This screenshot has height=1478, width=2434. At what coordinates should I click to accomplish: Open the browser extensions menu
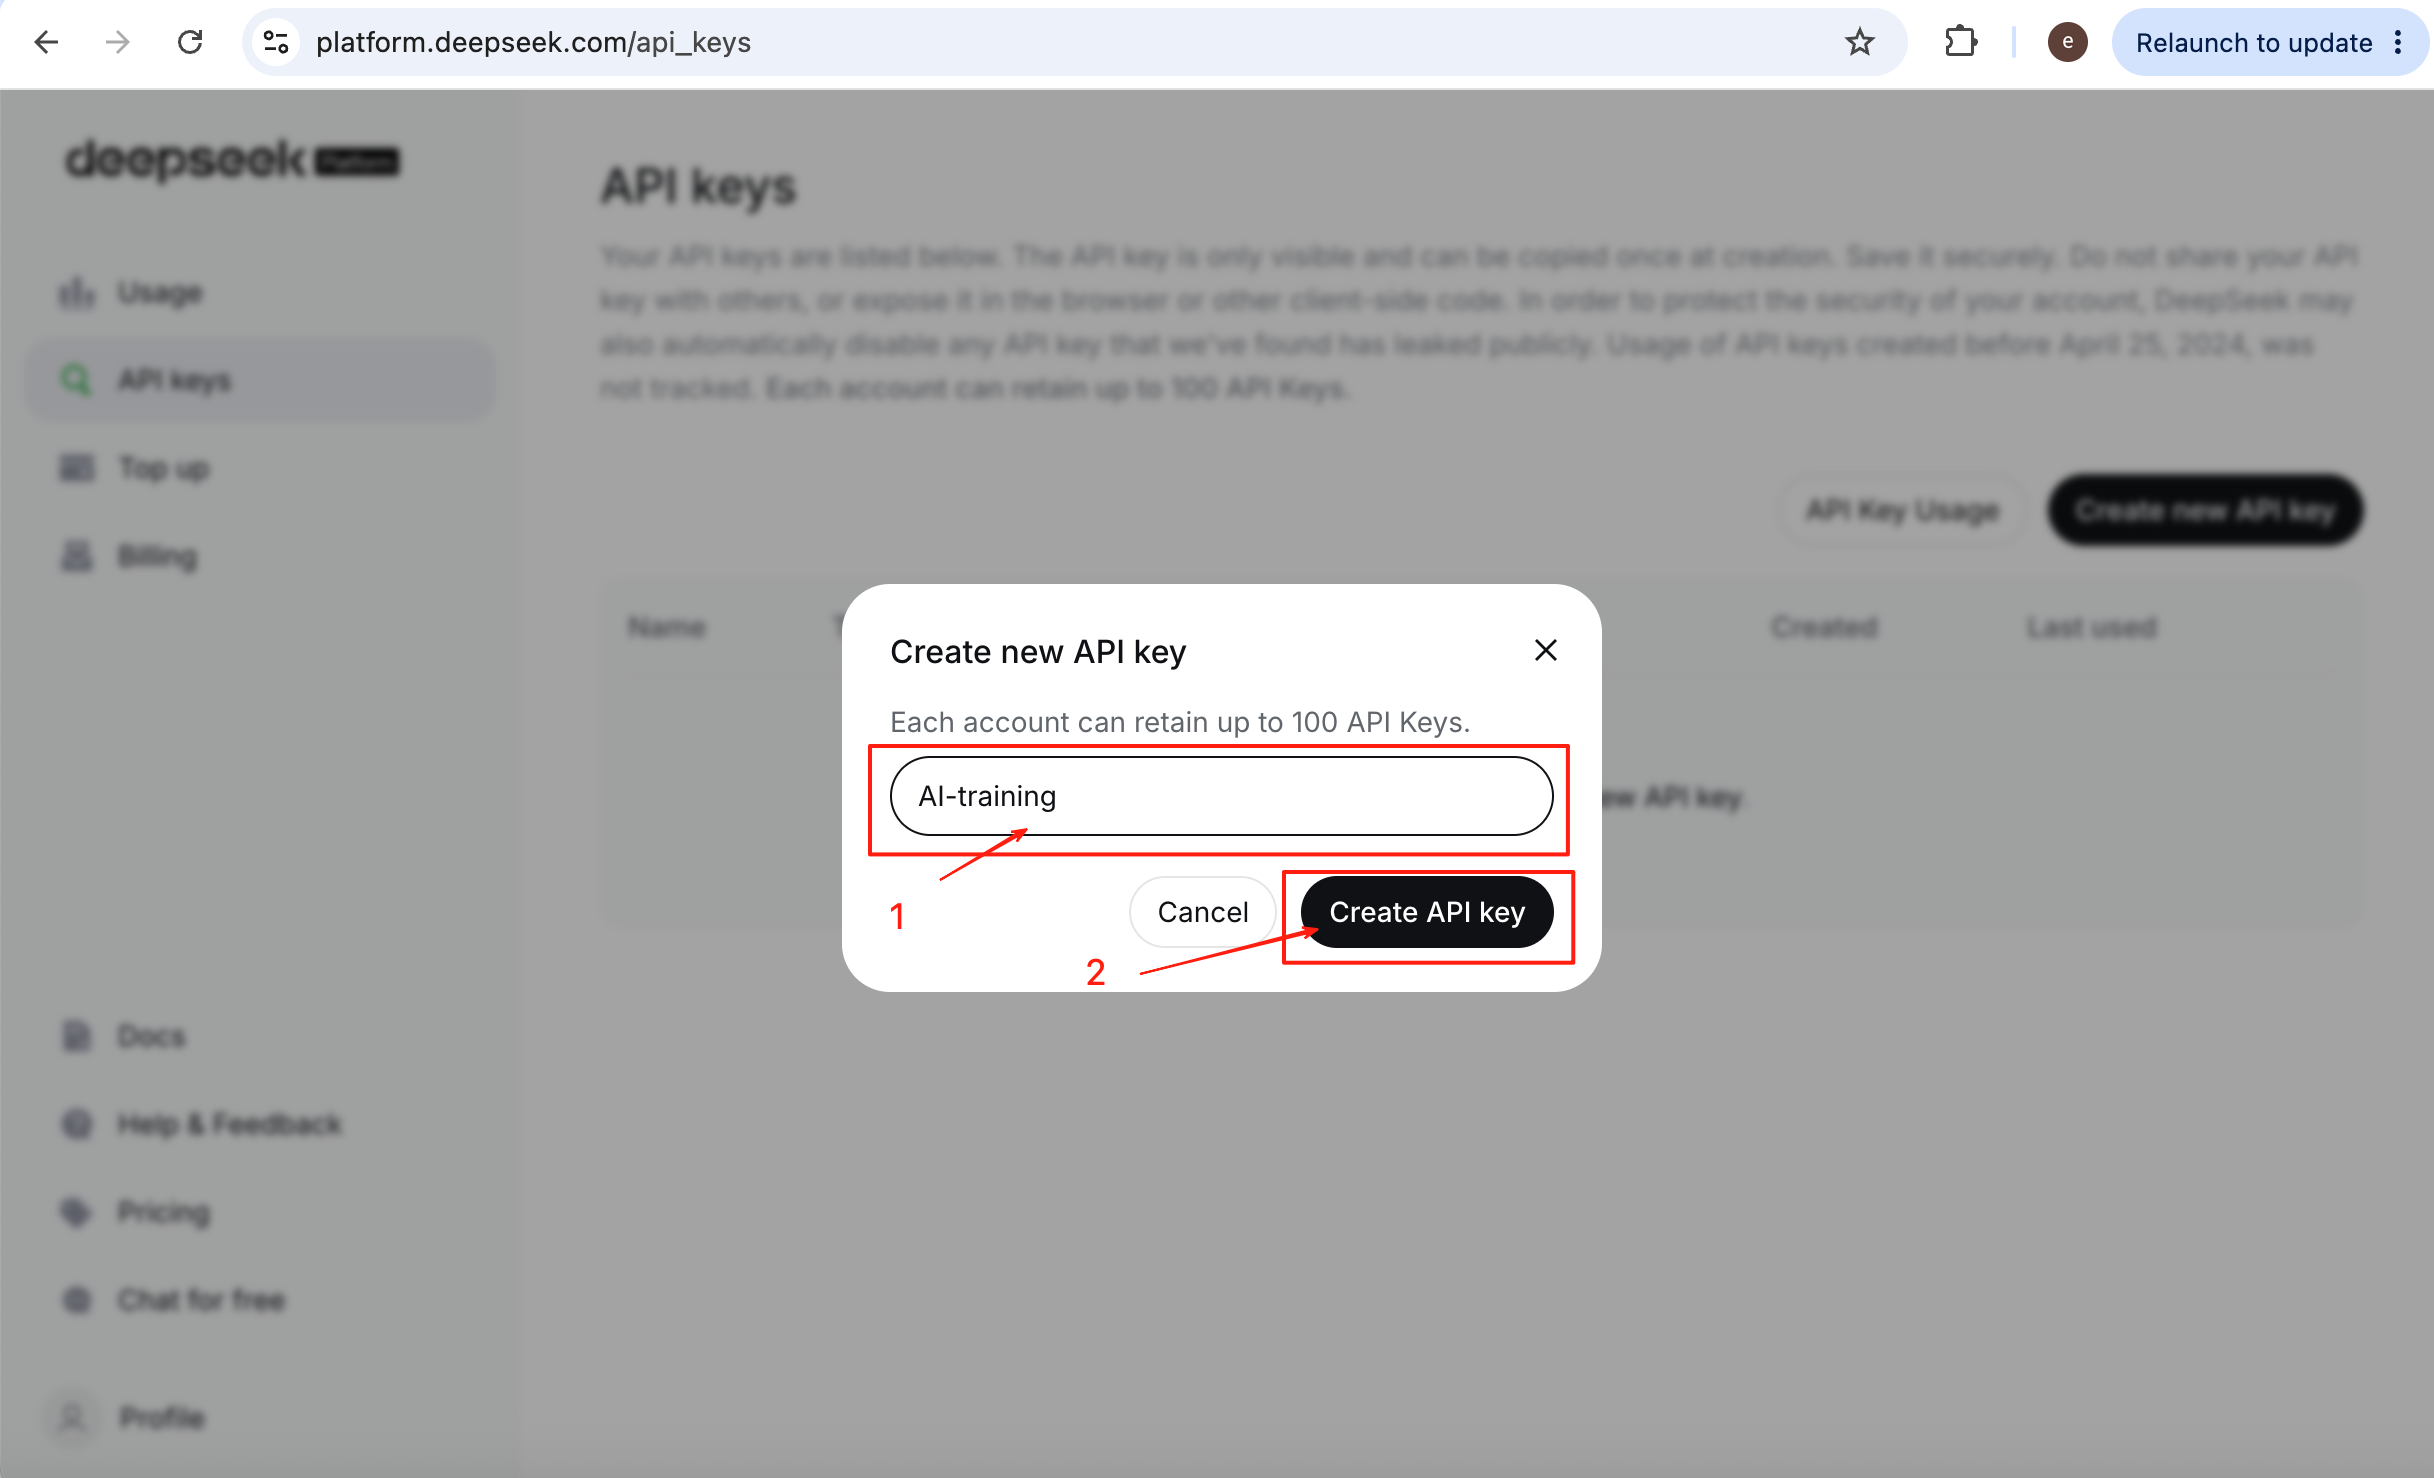[1961, 42]
